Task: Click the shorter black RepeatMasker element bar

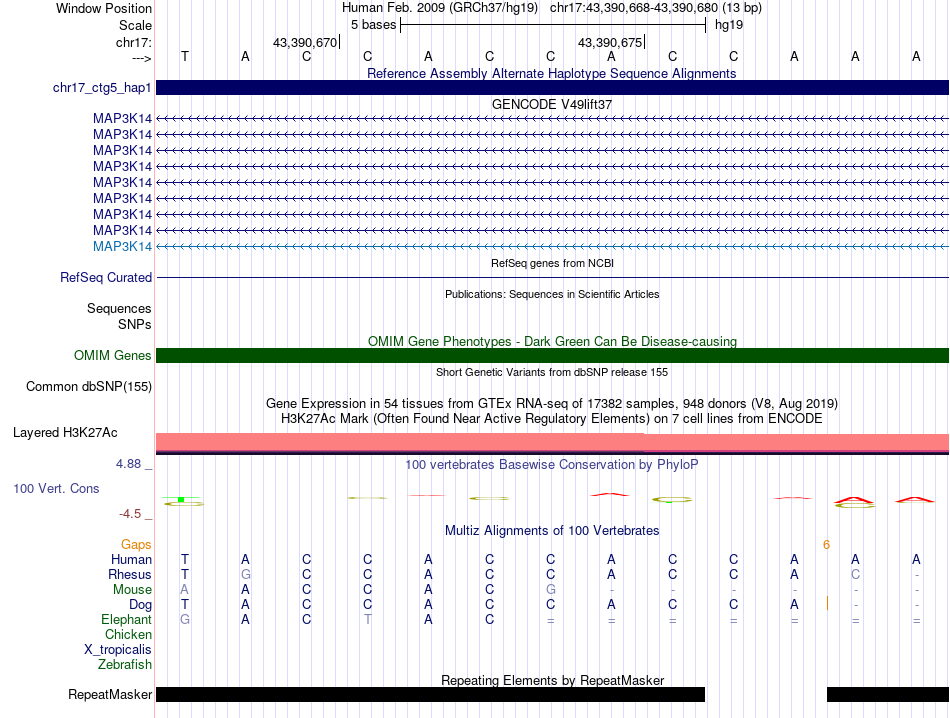Action: [x=888, y=694]
